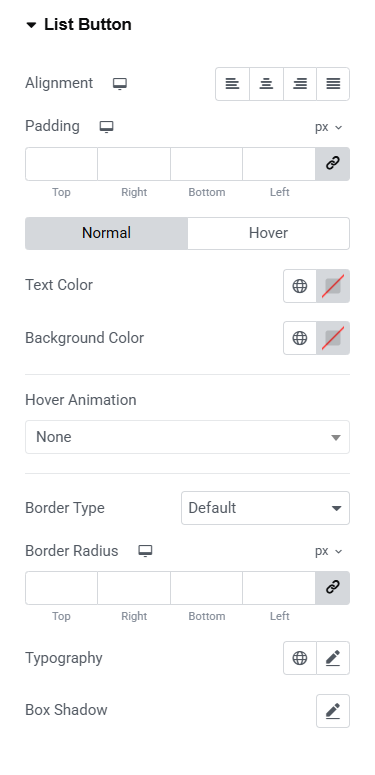Screen dimensions: 375x775
Task: Edit Typography with pencil icon
Action: coord(333,658)
